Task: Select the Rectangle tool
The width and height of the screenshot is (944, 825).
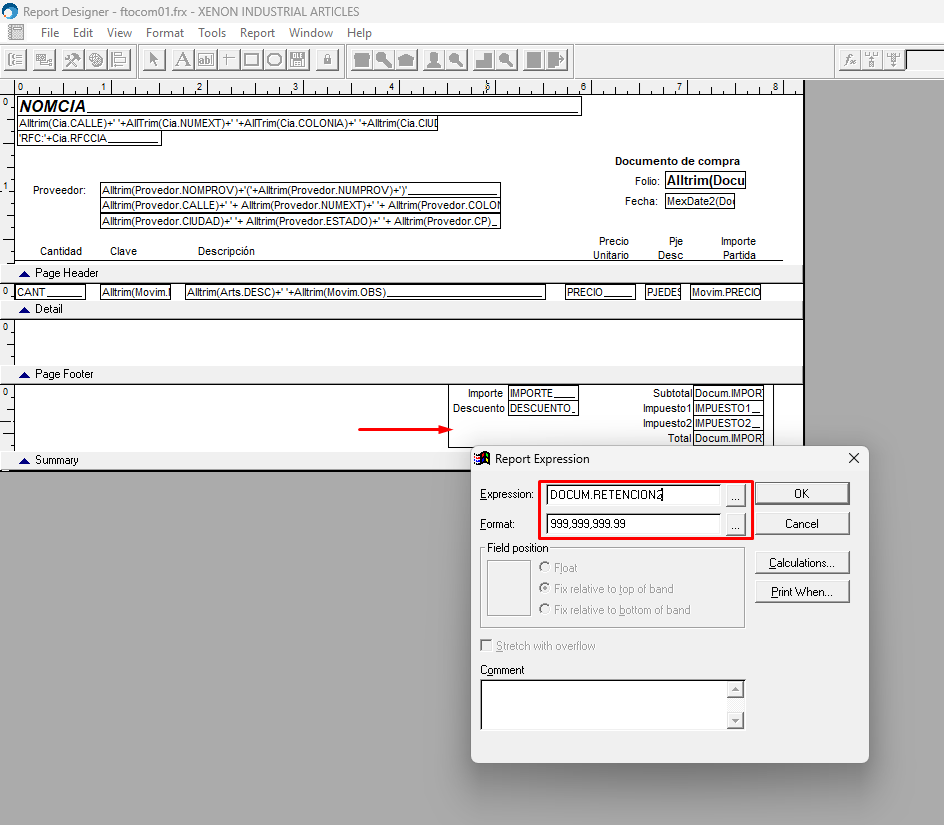Action: click(252, 60)
